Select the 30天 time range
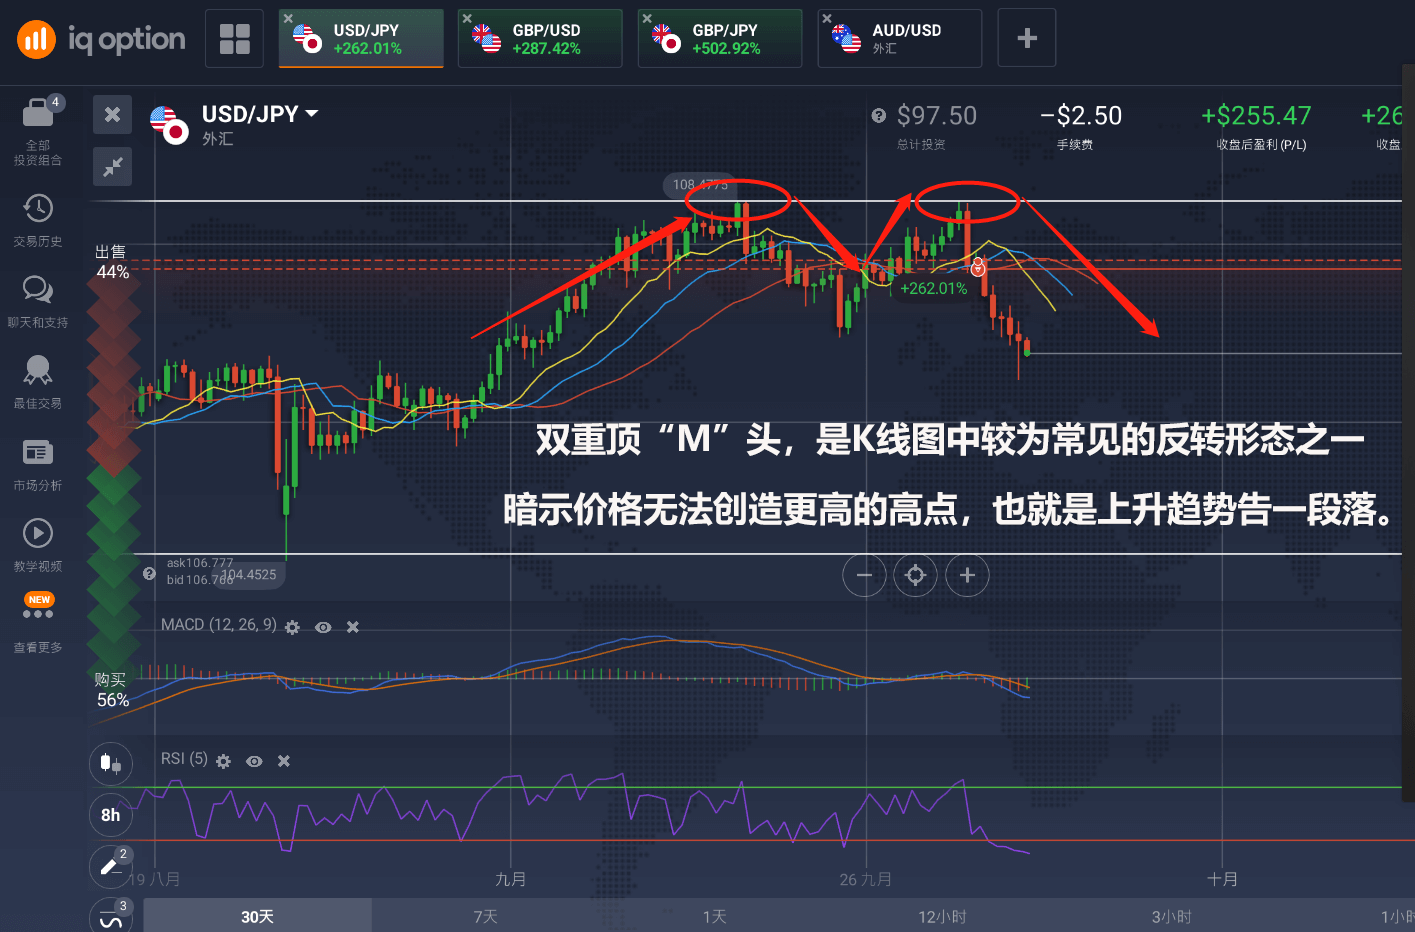The image size is (1415, 932). point(257,916)
